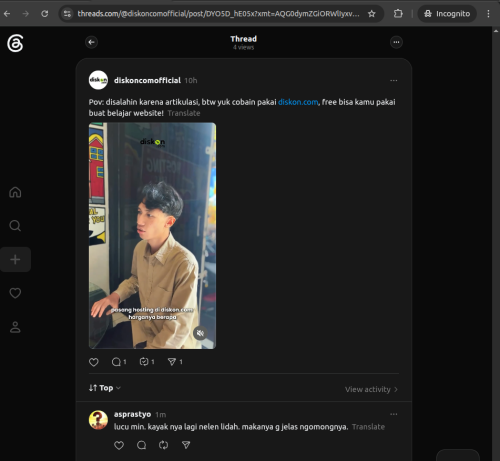Share asprastyo's comment
Screen dimensions: 500x461
click(186, 445)
